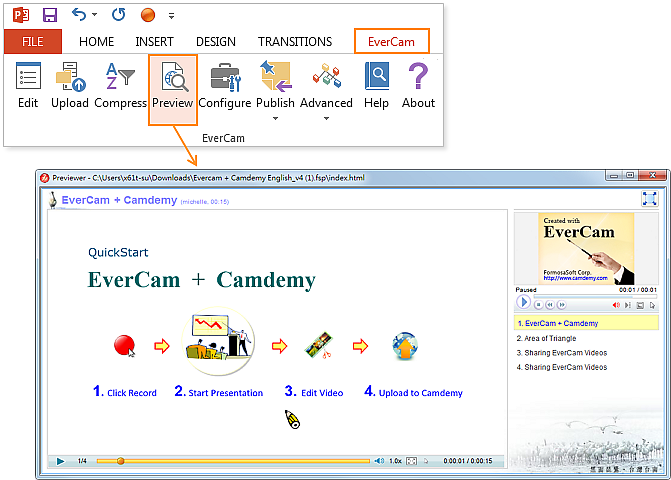Switch to the TRANSITIONS tab
Viewport: 671px width, 480px height.
point(295,41)
